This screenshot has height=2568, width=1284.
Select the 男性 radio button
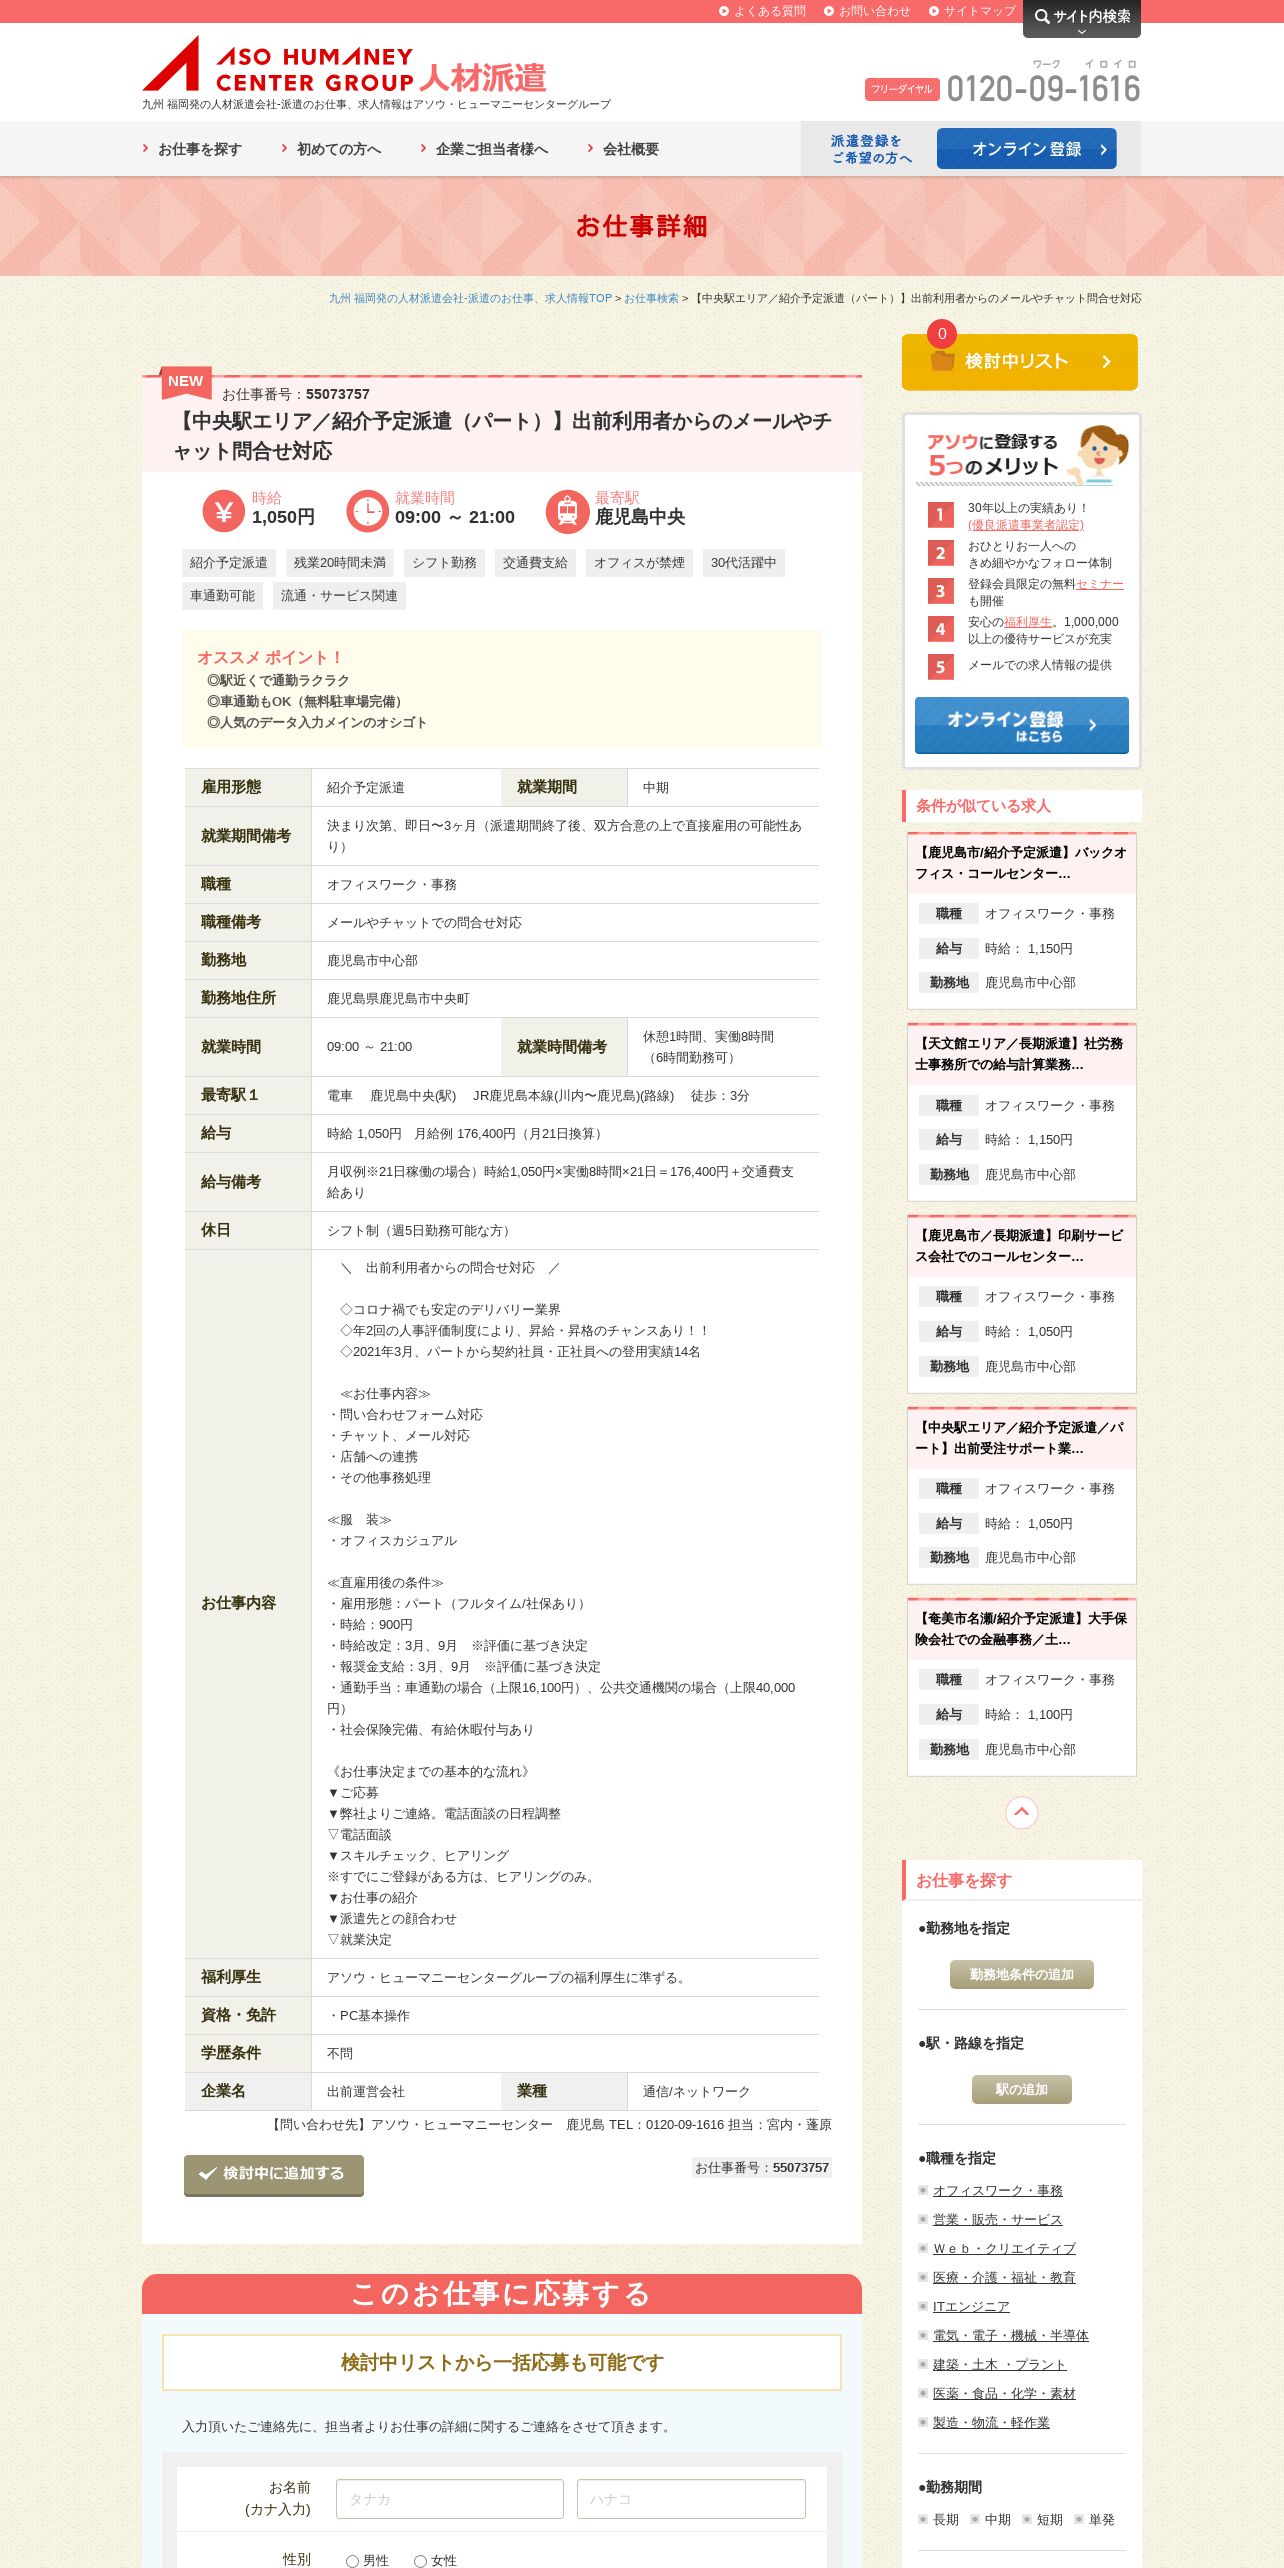[352, 2561]
